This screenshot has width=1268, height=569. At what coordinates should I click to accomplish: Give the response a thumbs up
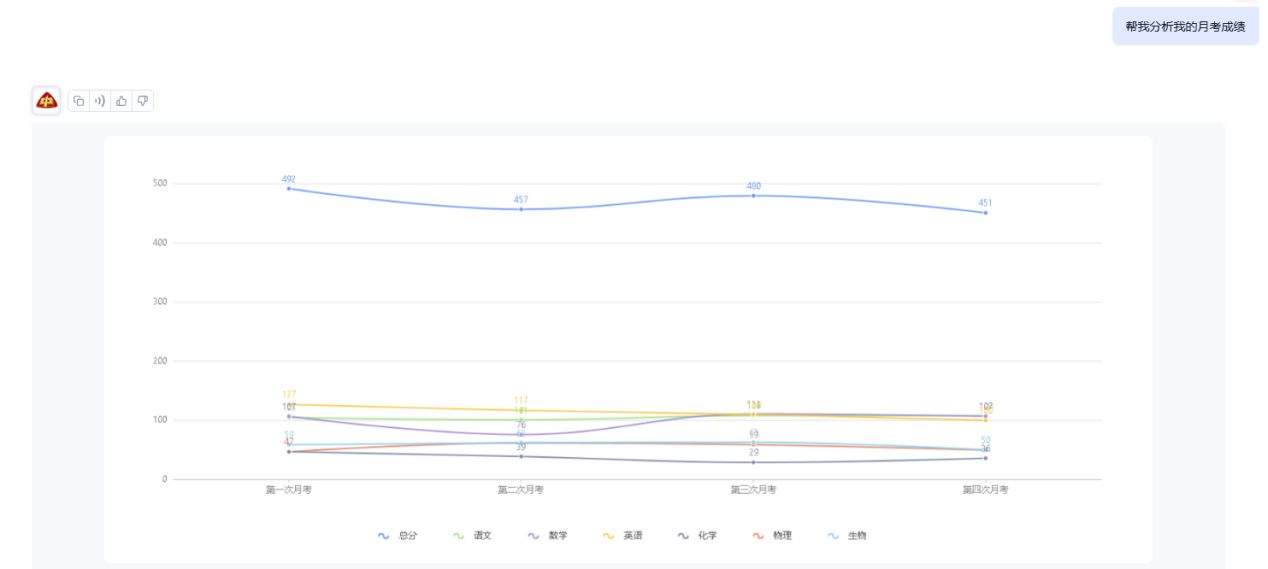(x=121, y=101)
